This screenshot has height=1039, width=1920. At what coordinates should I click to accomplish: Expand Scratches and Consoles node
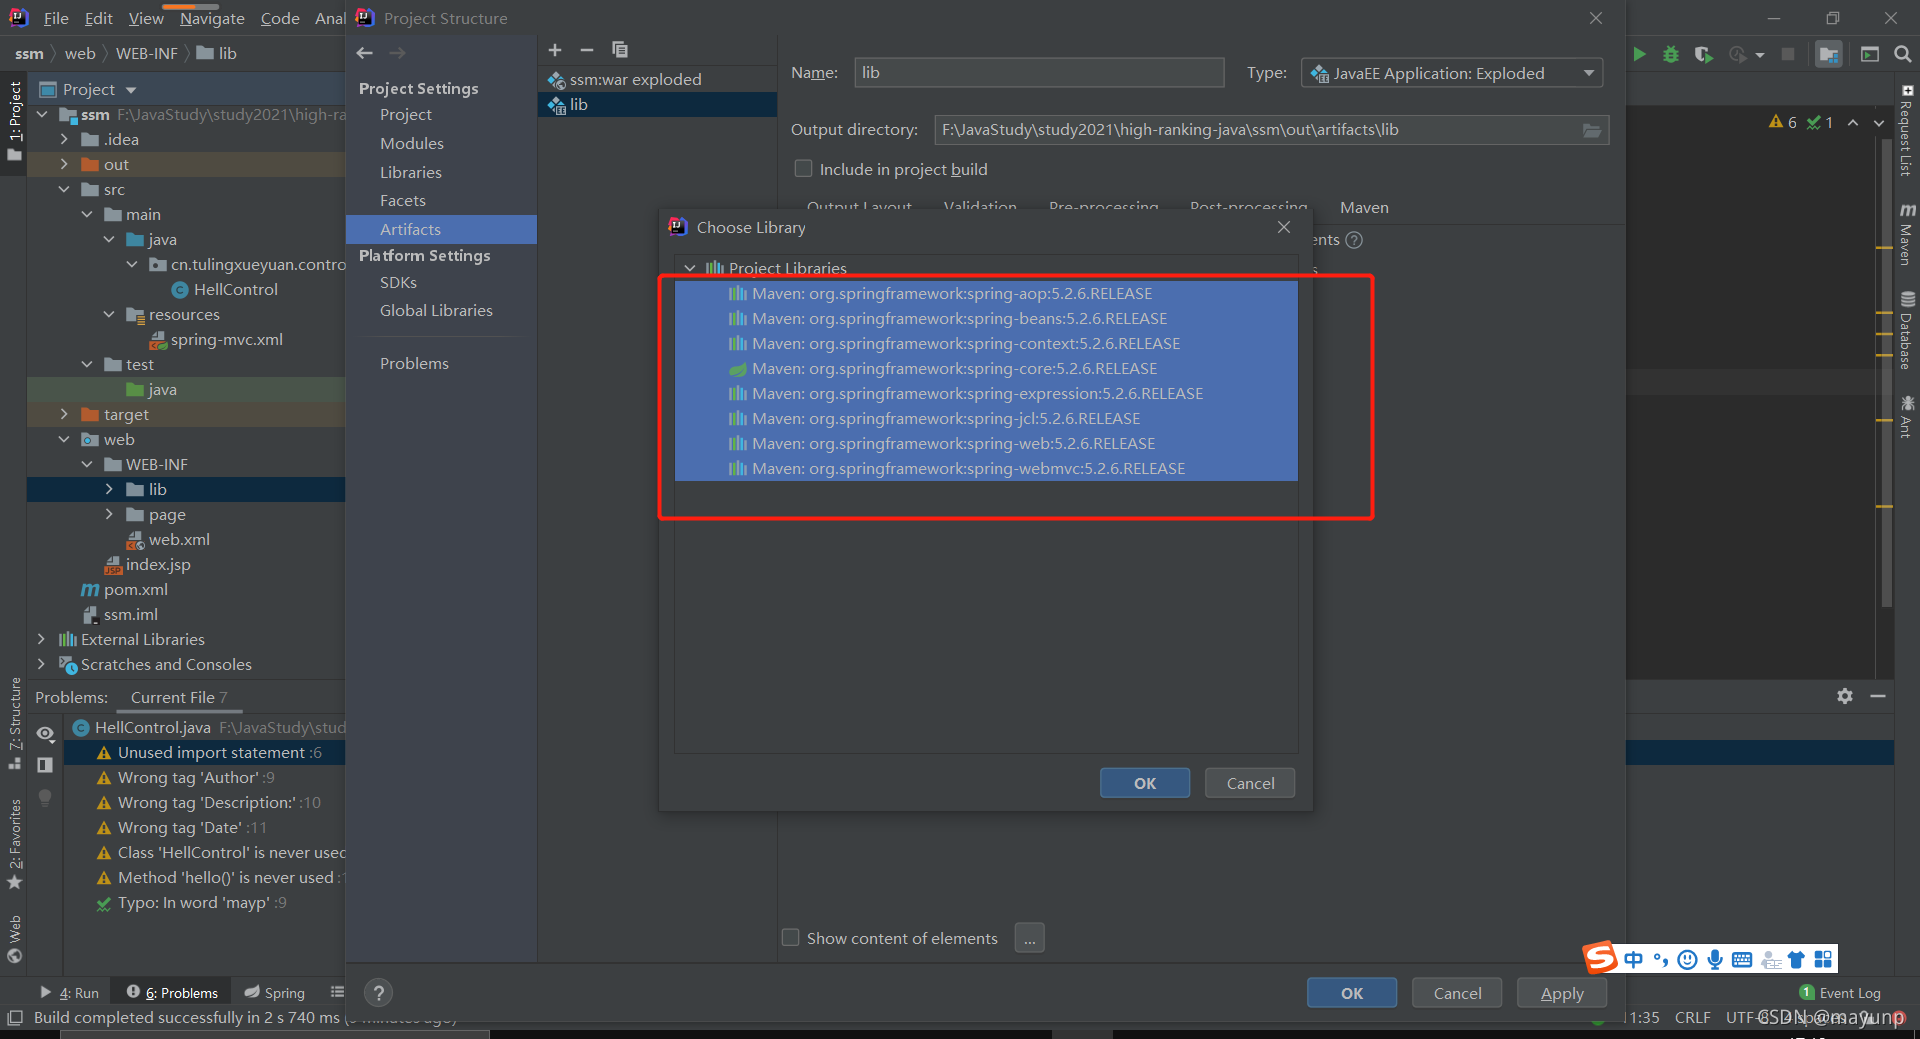click(x=41, y=664)
